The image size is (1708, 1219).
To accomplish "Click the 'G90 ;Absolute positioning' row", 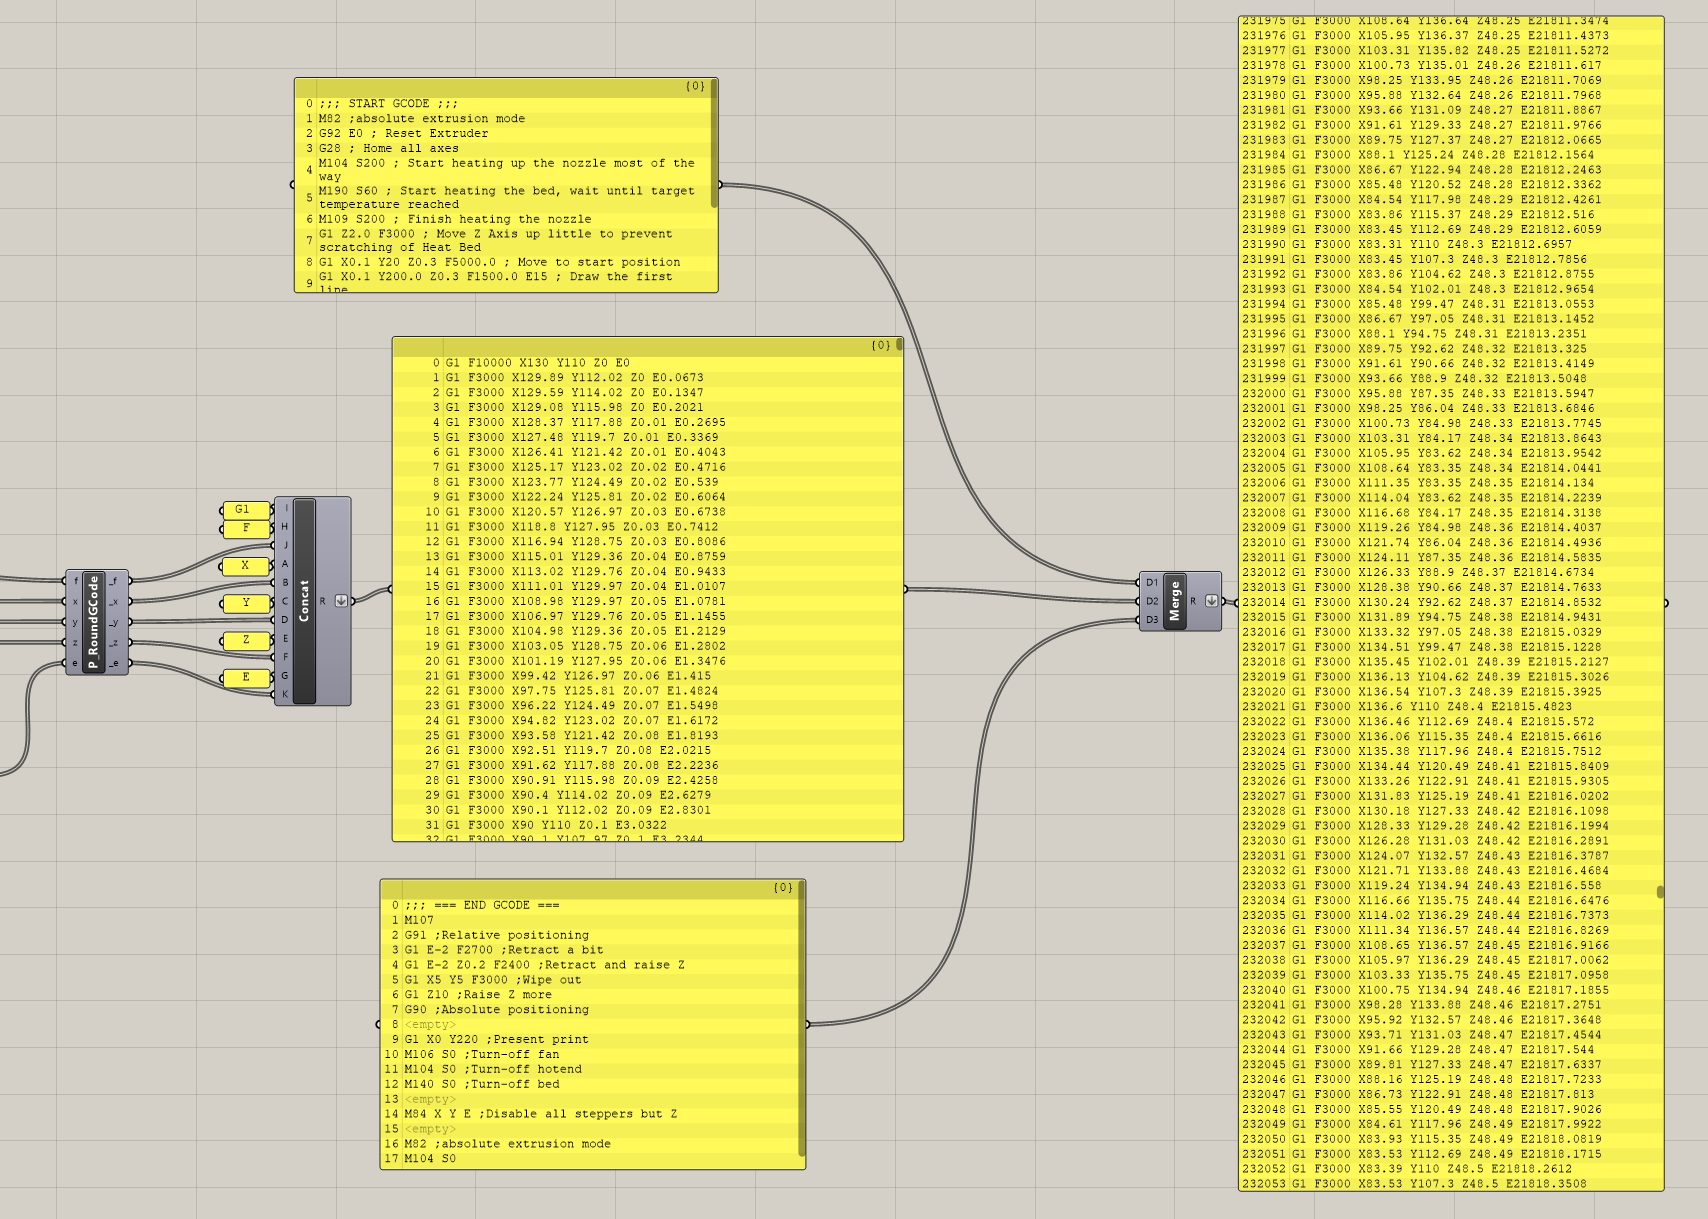I will pos(591,1010).
